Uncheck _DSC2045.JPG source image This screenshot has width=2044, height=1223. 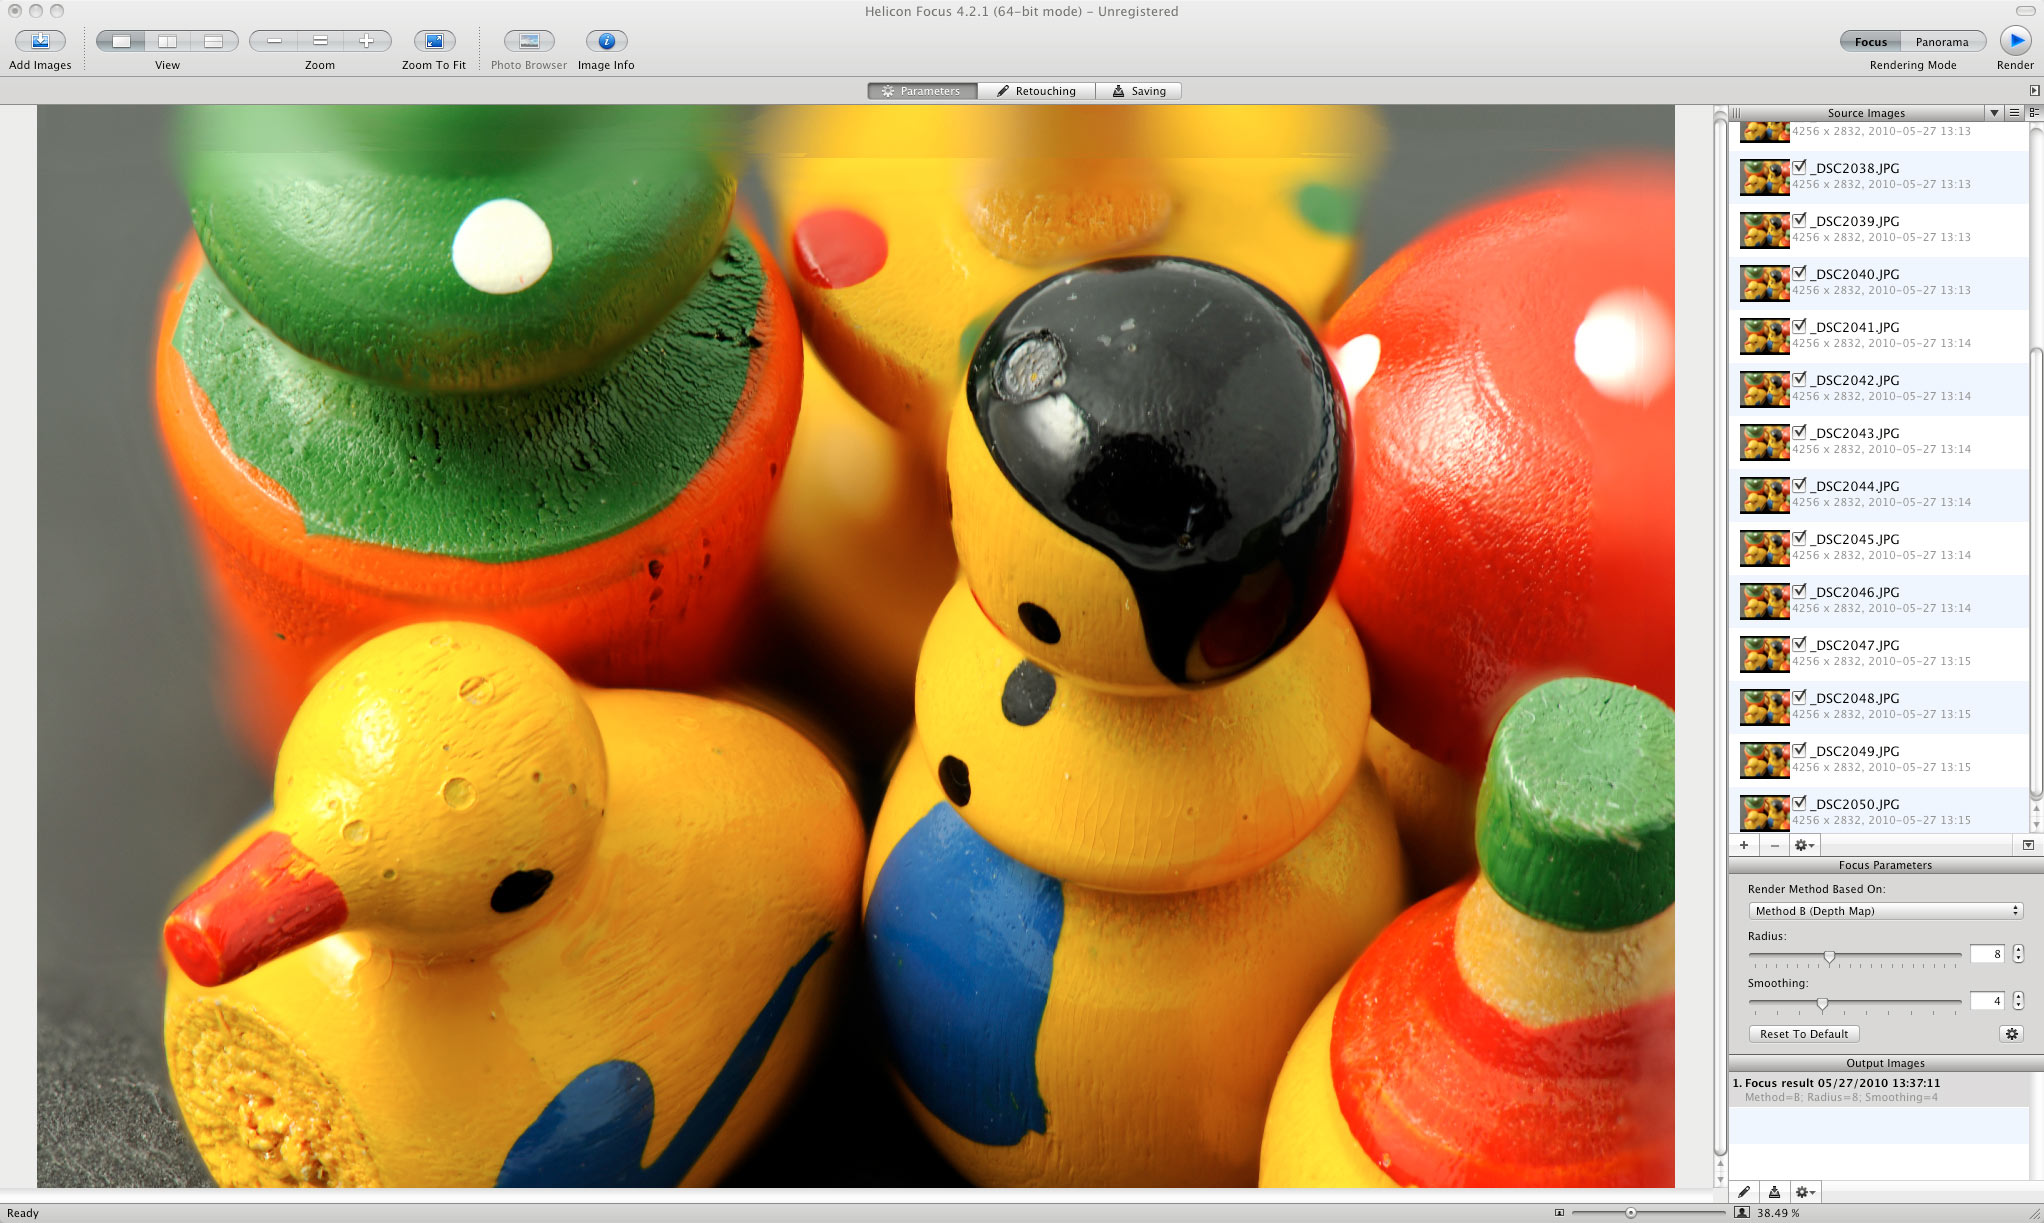coord(1800,538)
